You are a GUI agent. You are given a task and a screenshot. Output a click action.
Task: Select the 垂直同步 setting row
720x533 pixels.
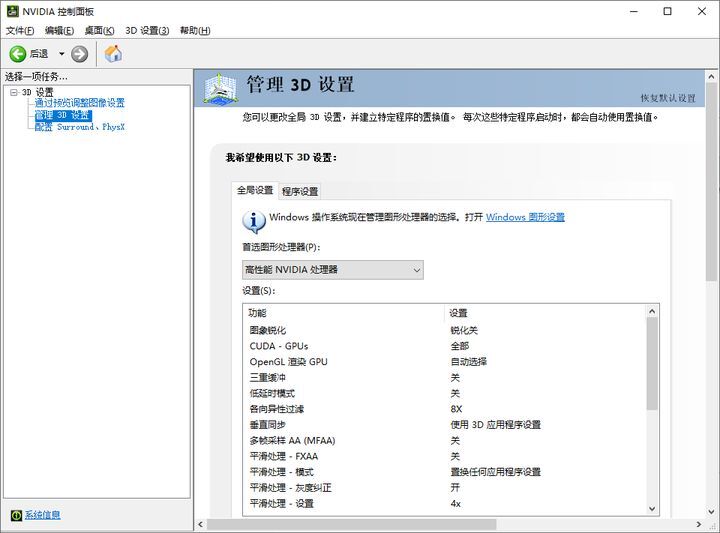coord(444,425)
